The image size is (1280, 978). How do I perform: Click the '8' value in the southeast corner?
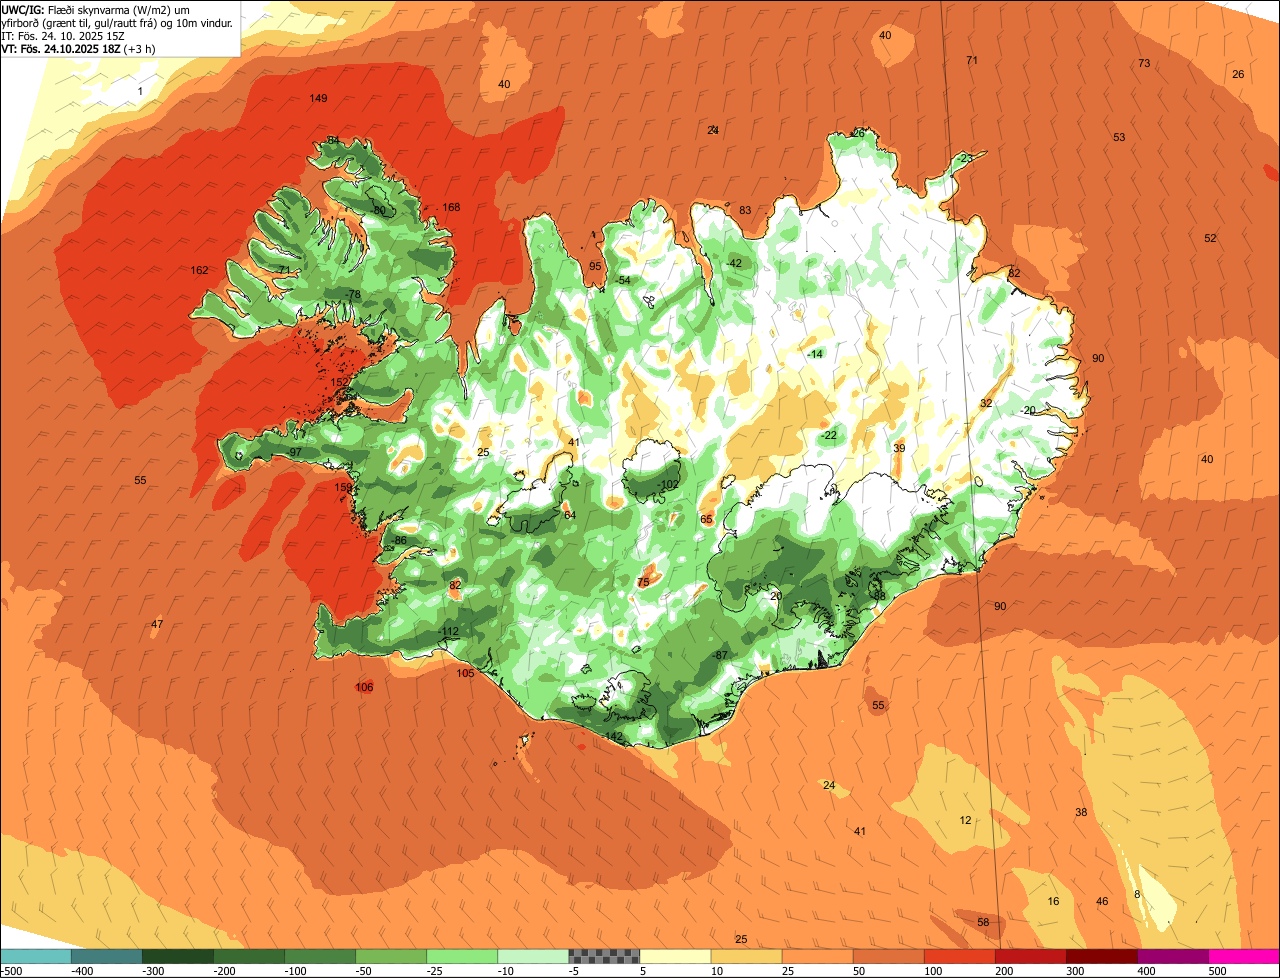(1137, 894)
